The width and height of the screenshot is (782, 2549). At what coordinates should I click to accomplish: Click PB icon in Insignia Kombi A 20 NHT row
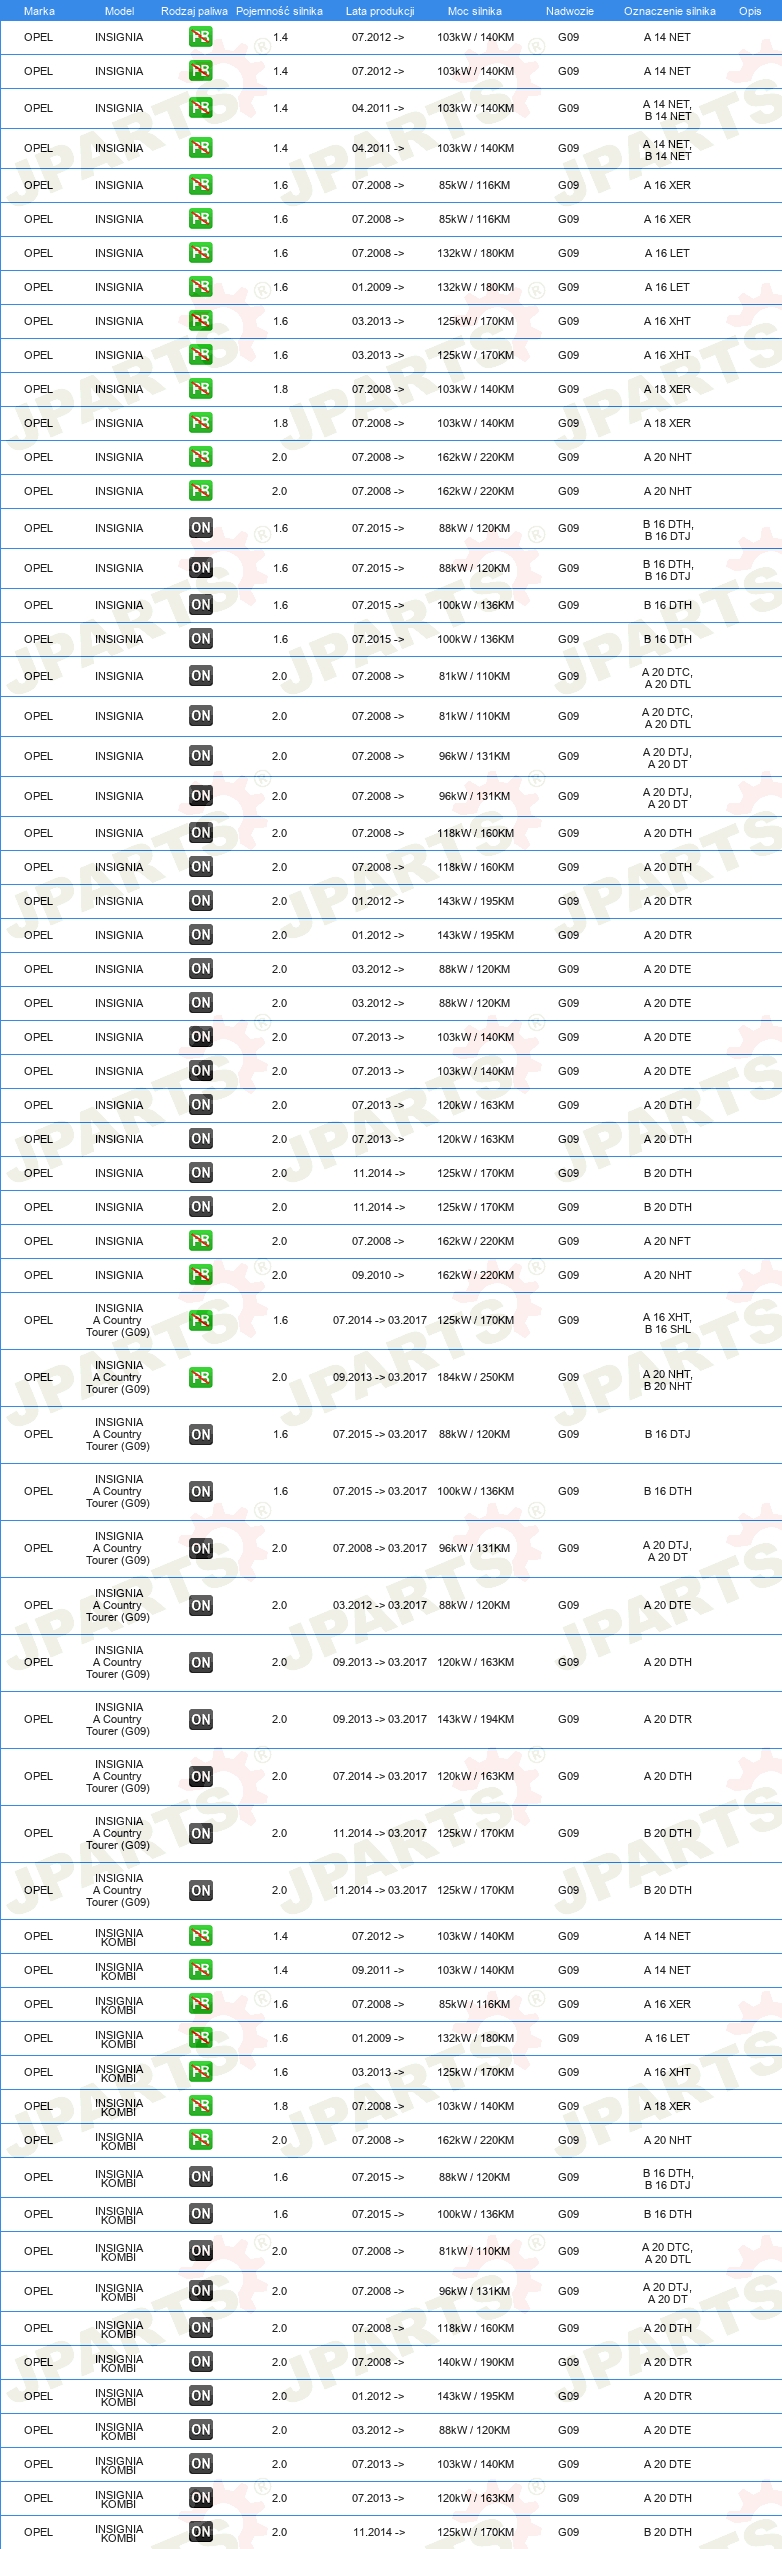point(200,2140)
